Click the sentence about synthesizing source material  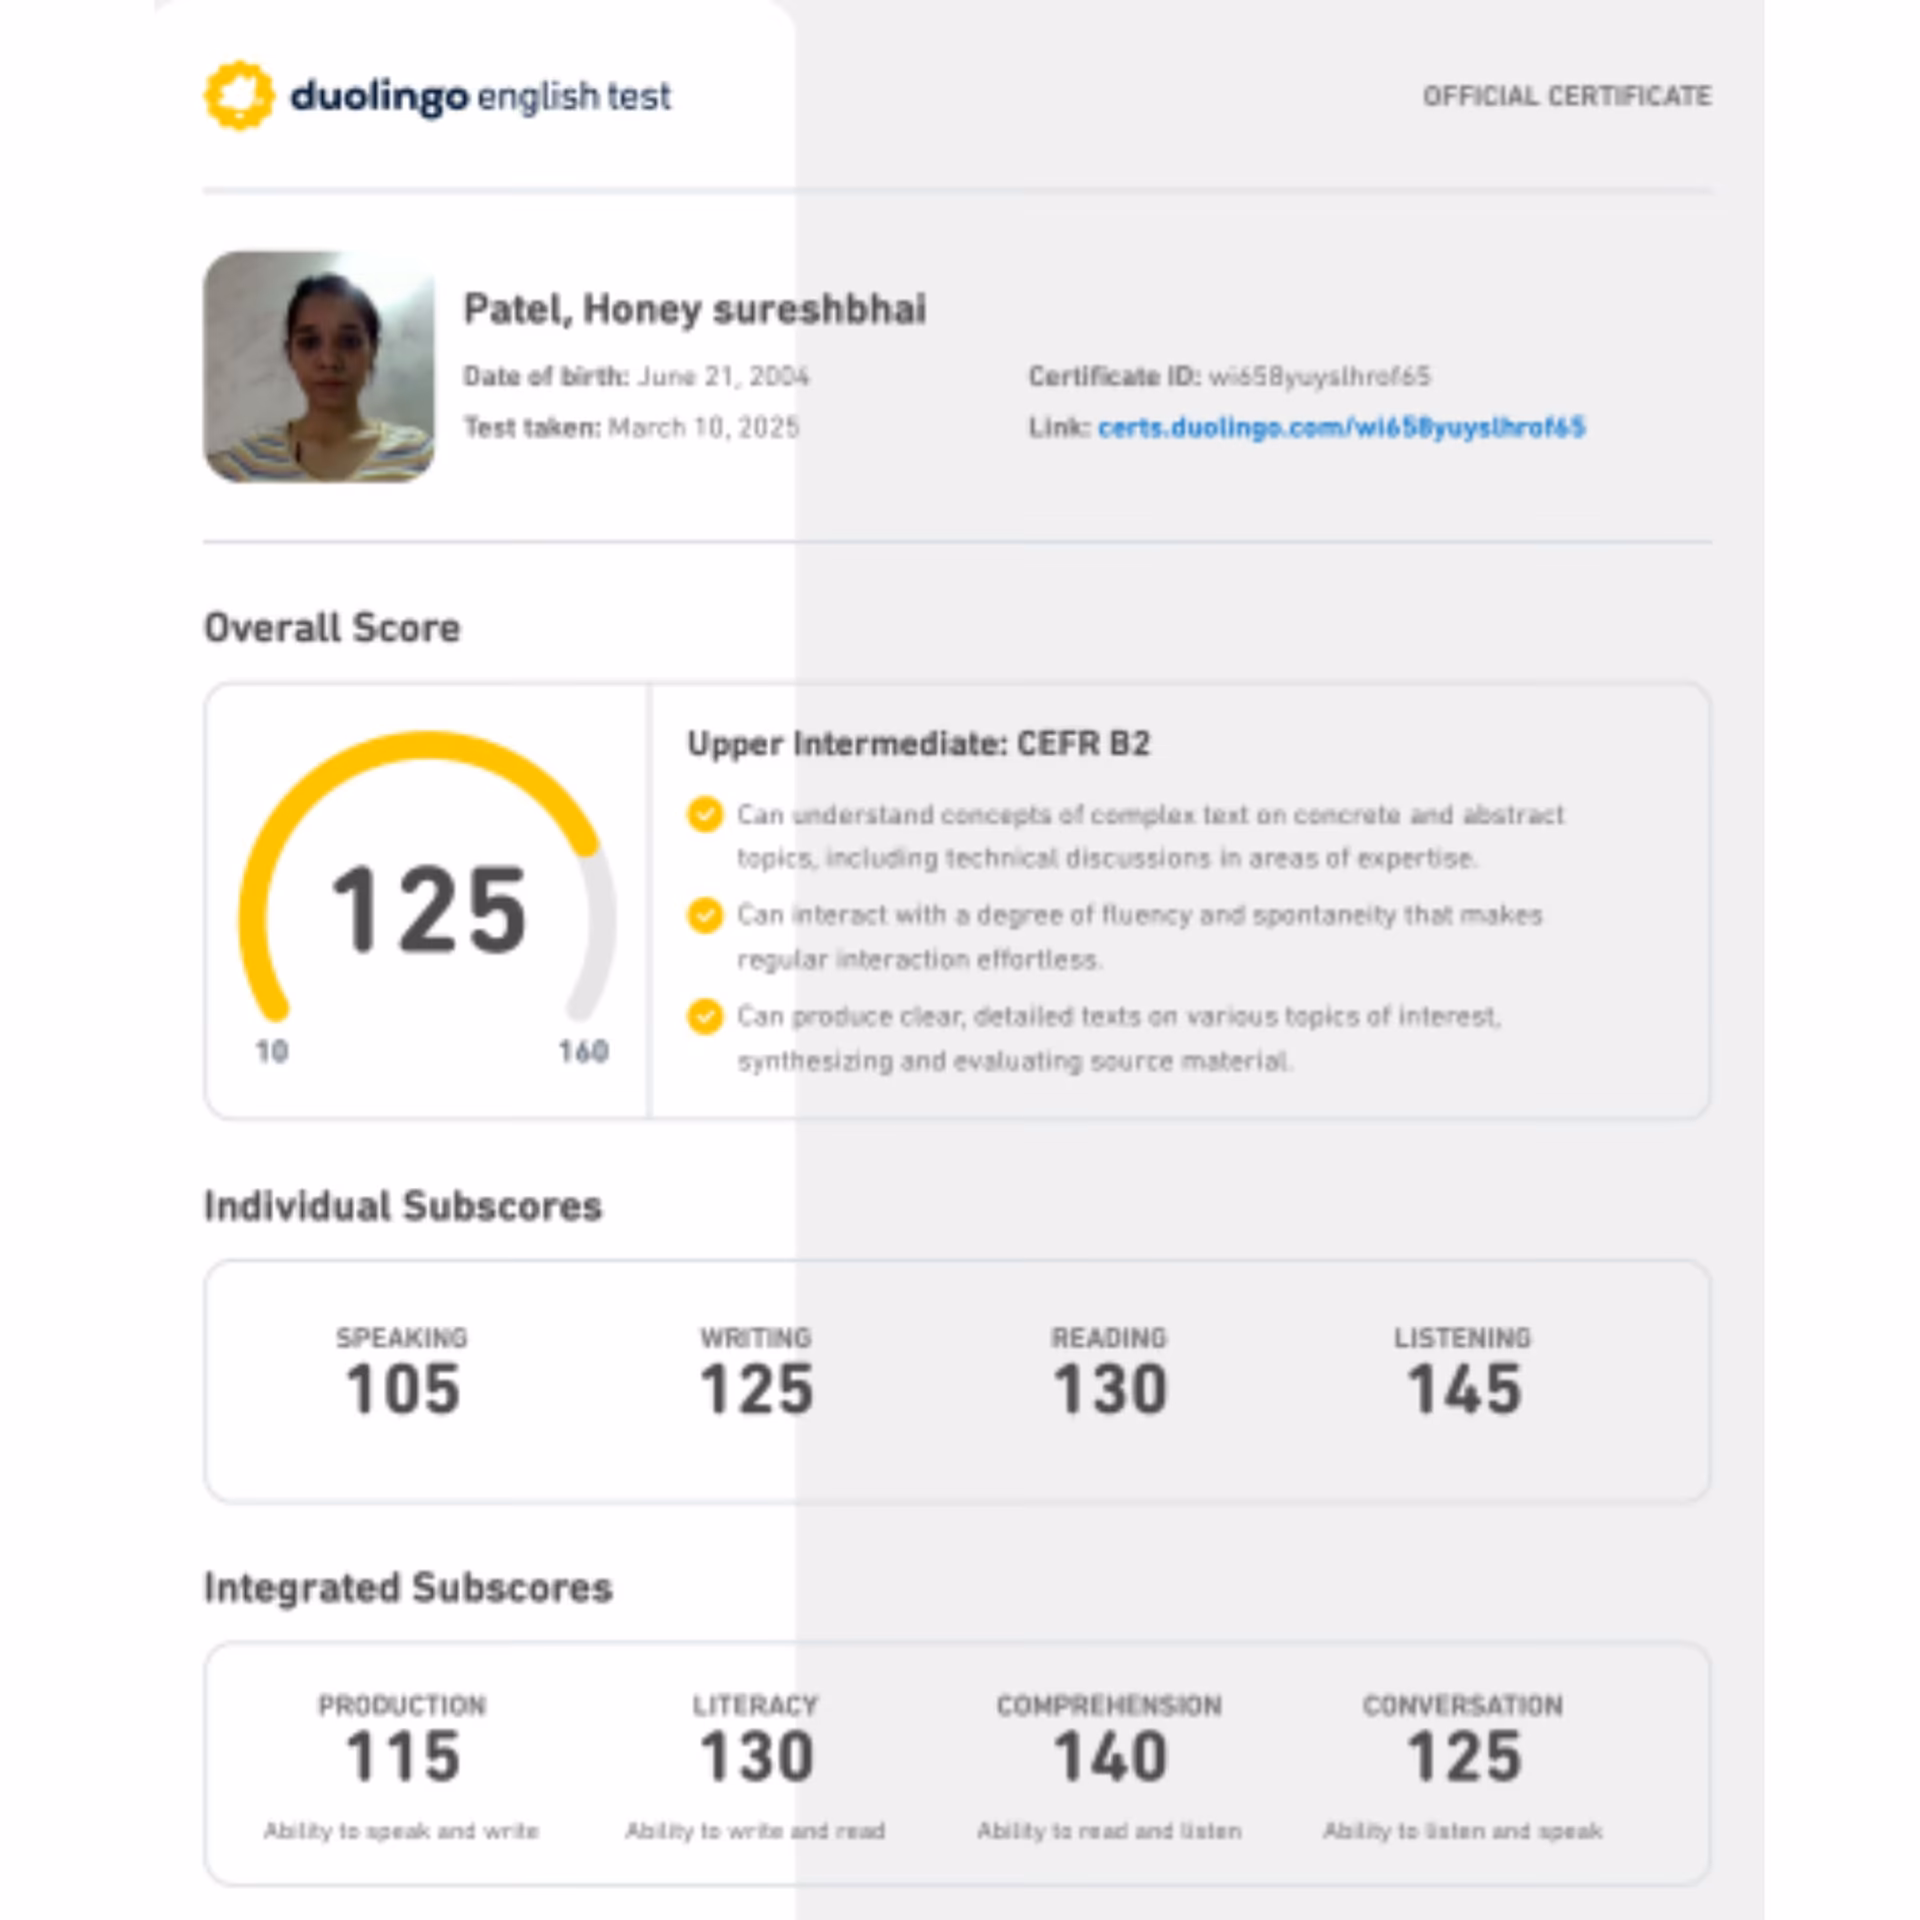click(x=1119, y=1038)
